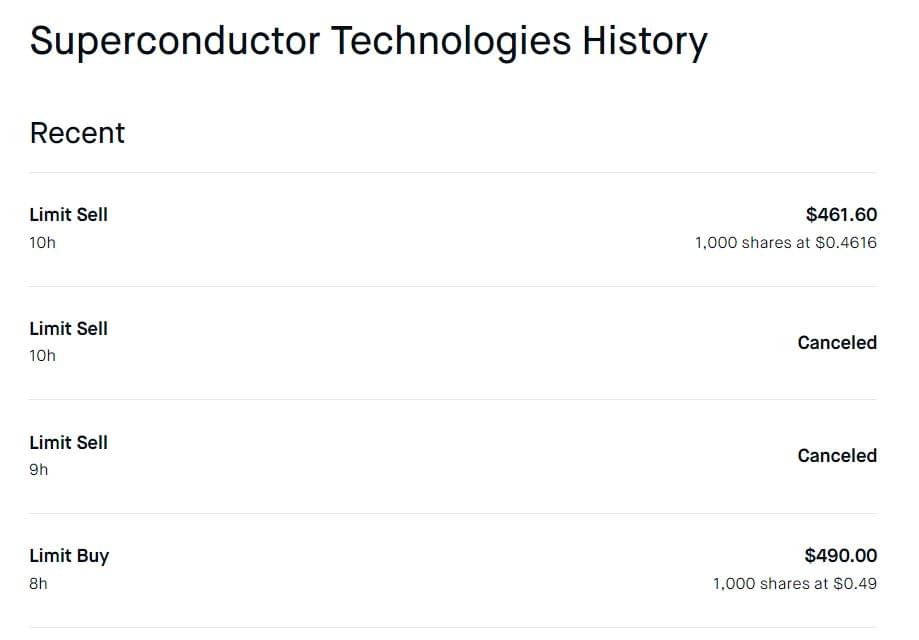
Task: Click the "1,000 shares at $0.4616" detail text
Action: (x=785, y=243)
